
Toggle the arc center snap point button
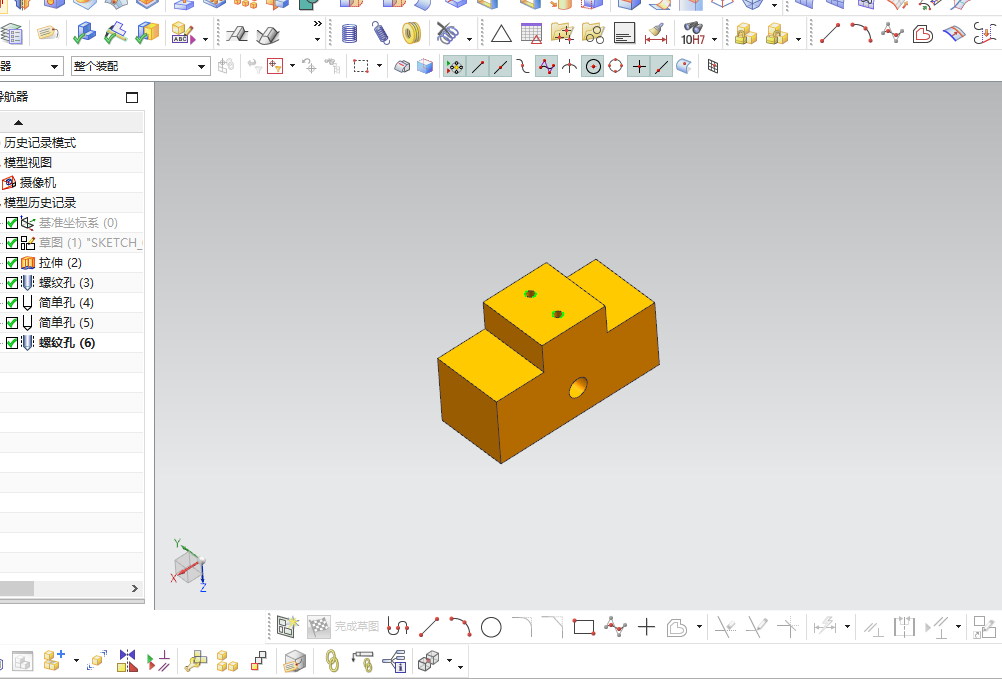[593, 66]
